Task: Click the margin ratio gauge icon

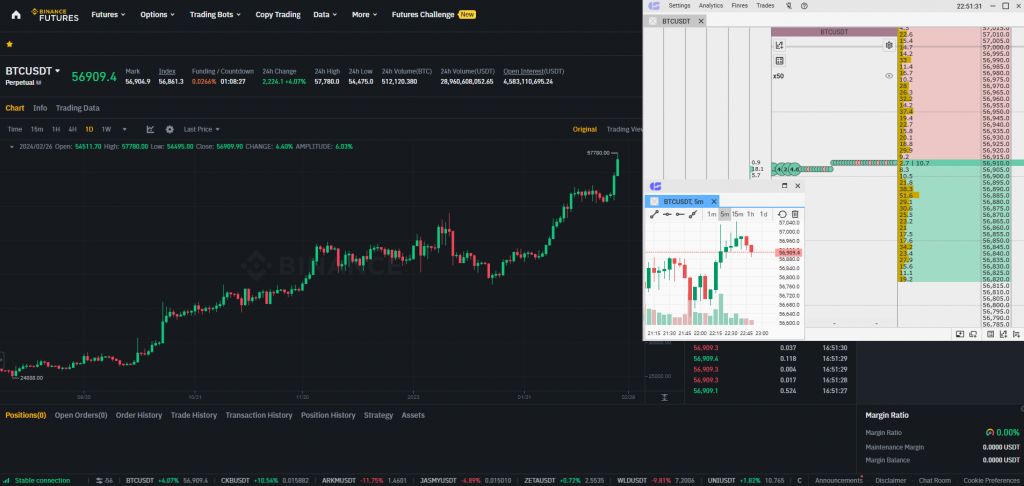Action: pyautogui.click(x=989, y=432)
